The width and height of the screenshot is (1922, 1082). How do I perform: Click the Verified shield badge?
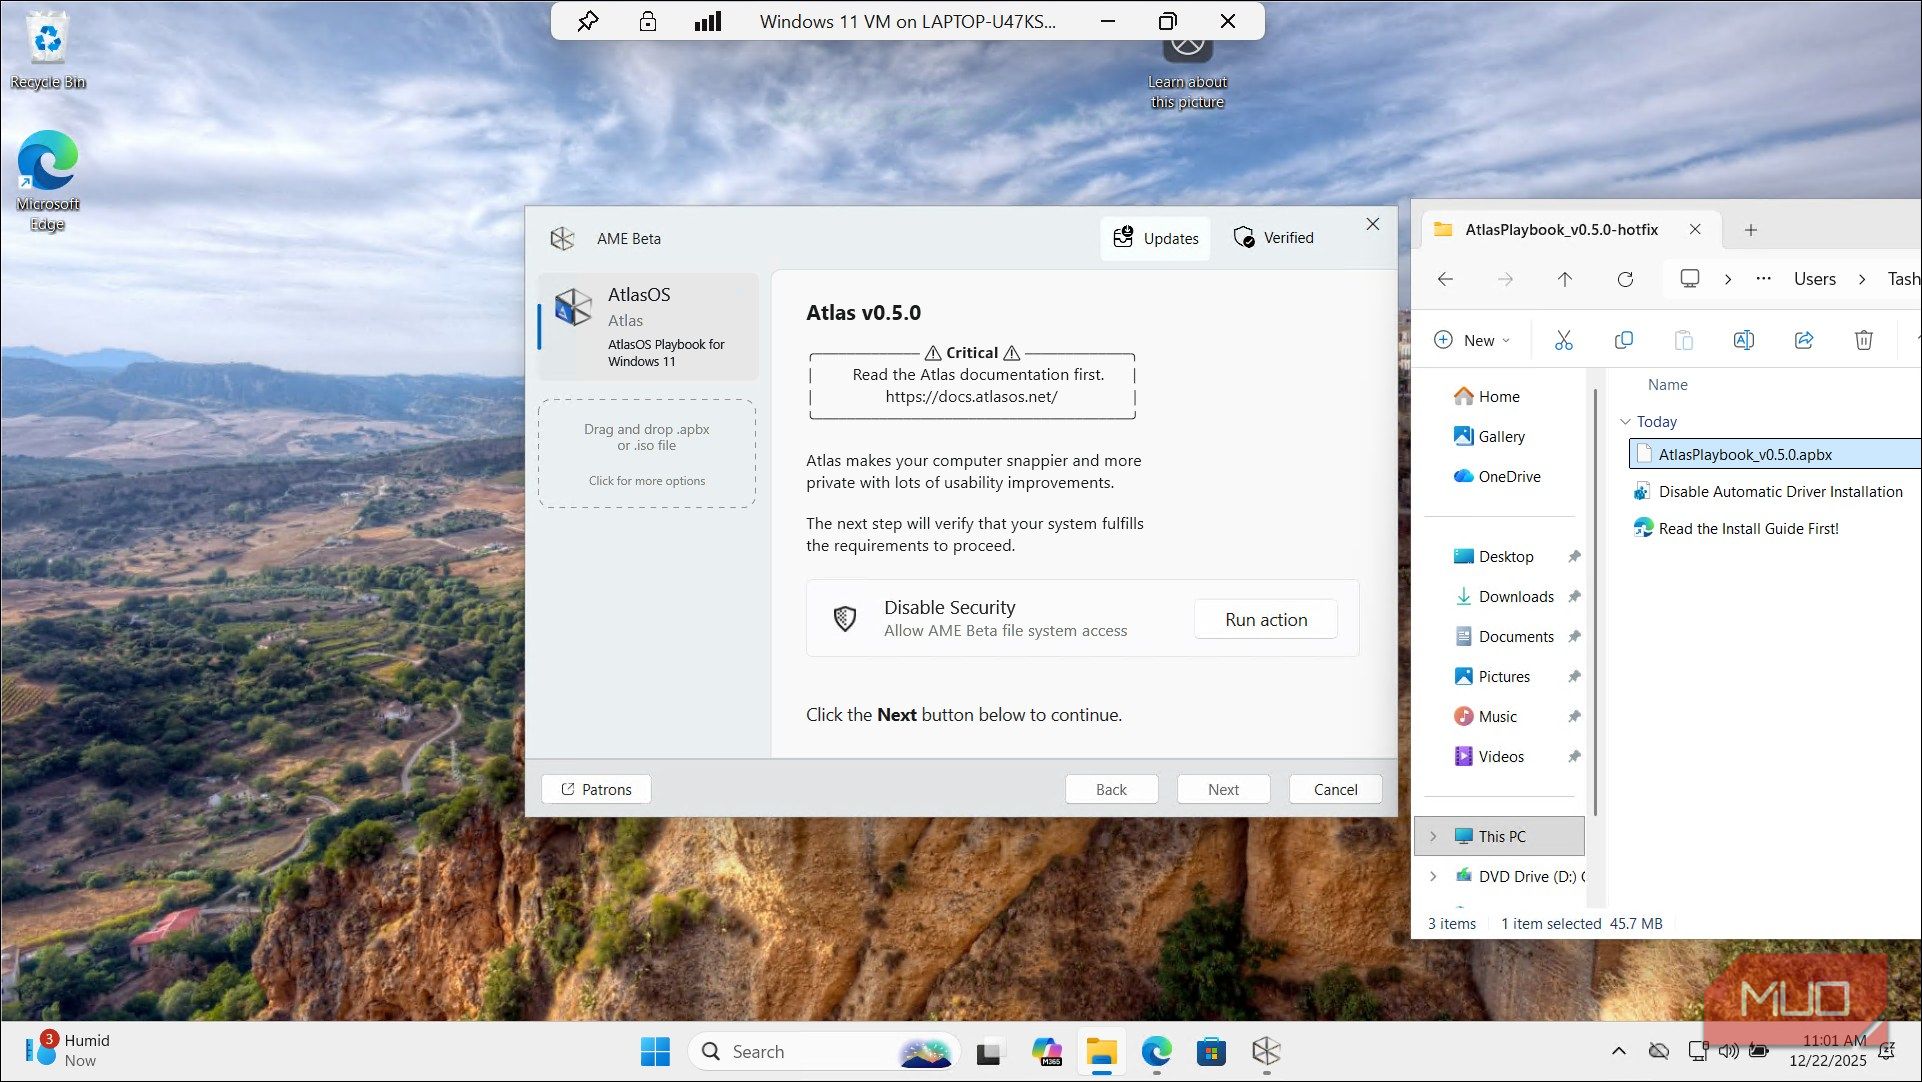[x=1274, y=238]
